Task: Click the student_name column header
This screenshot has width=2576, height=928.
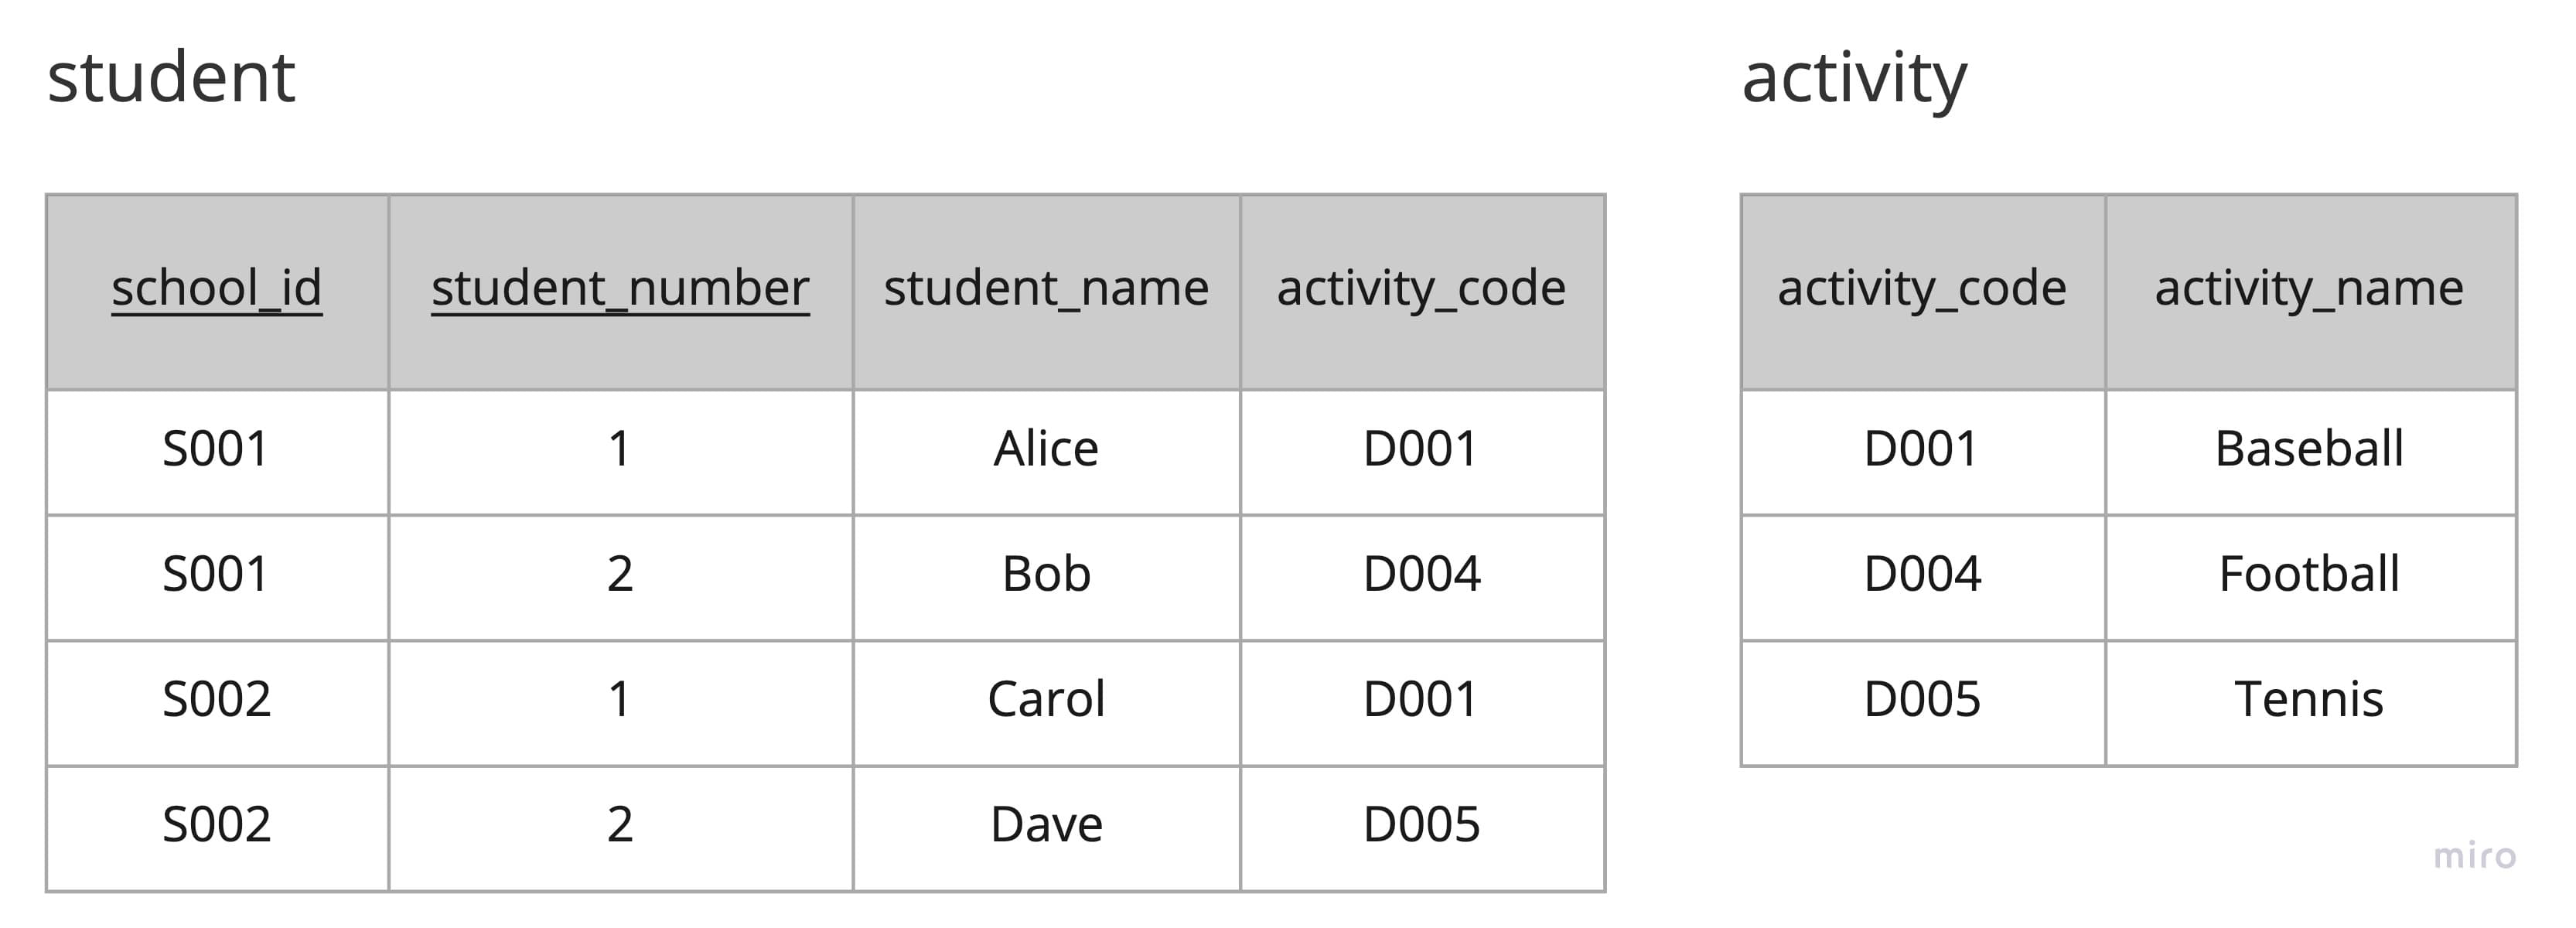Action: pos(1046,289)
